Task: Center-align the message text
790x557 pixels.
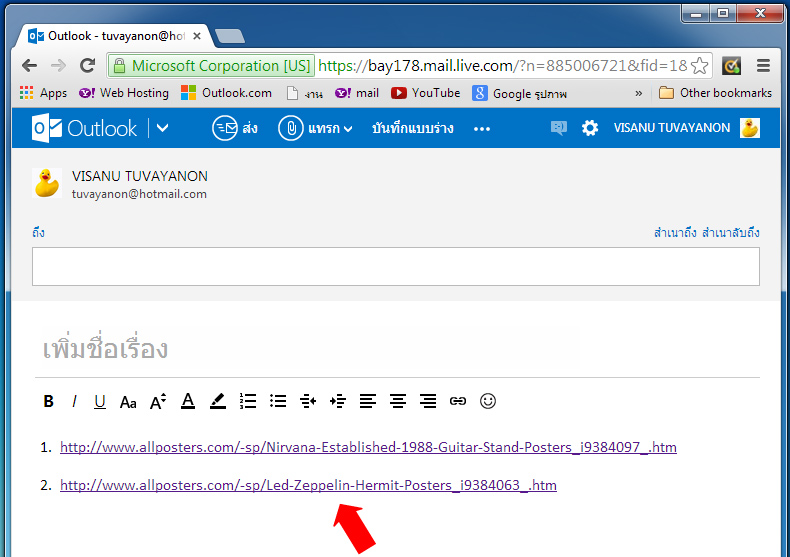Action: (398, 401)
